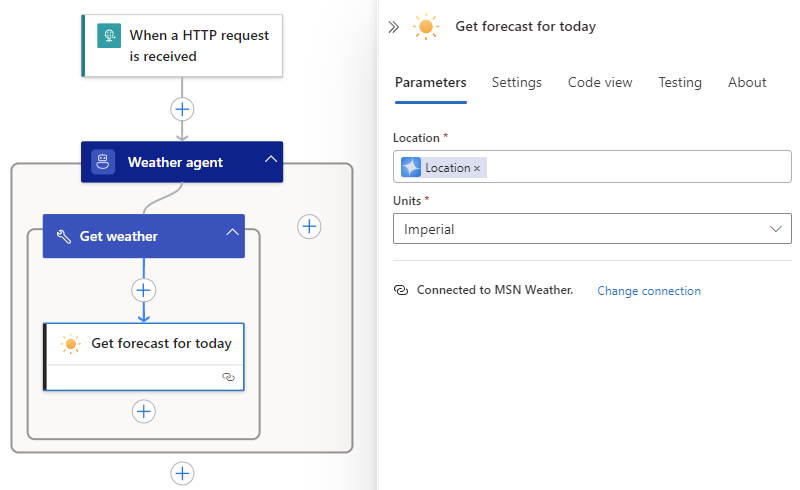
Task: Switch to the Settings tab
Action: [x=516, y=82]
